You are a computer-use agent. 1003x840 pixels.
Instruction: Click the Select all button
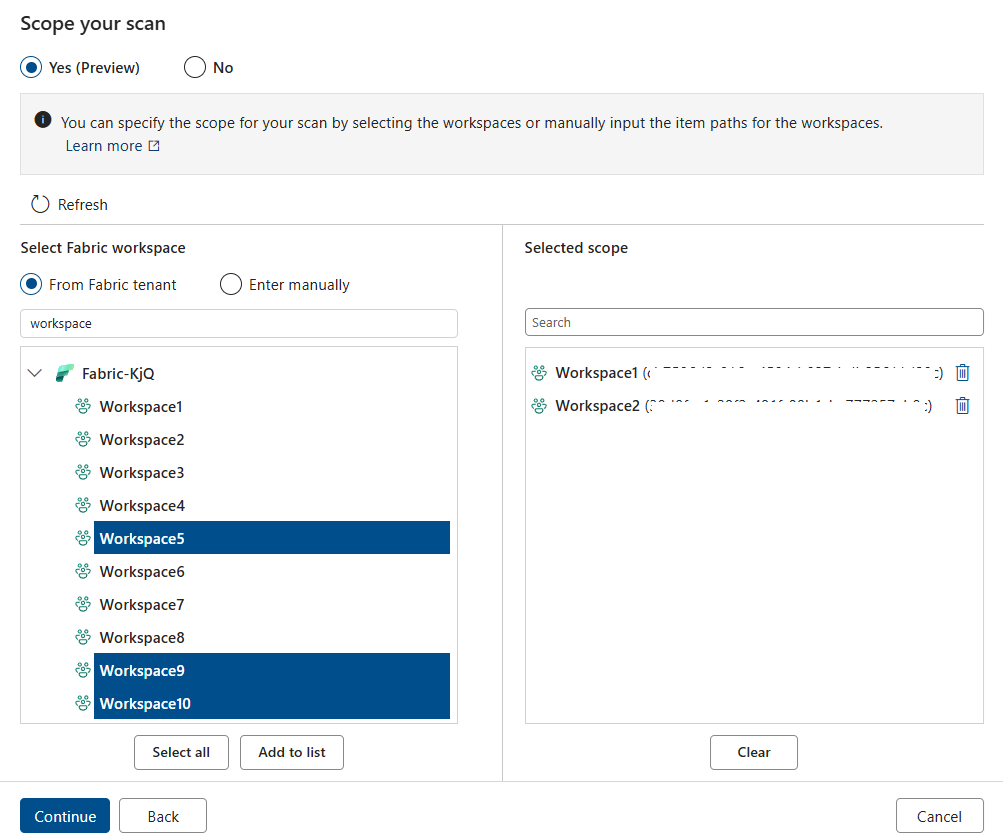click(x=181, y=752)
